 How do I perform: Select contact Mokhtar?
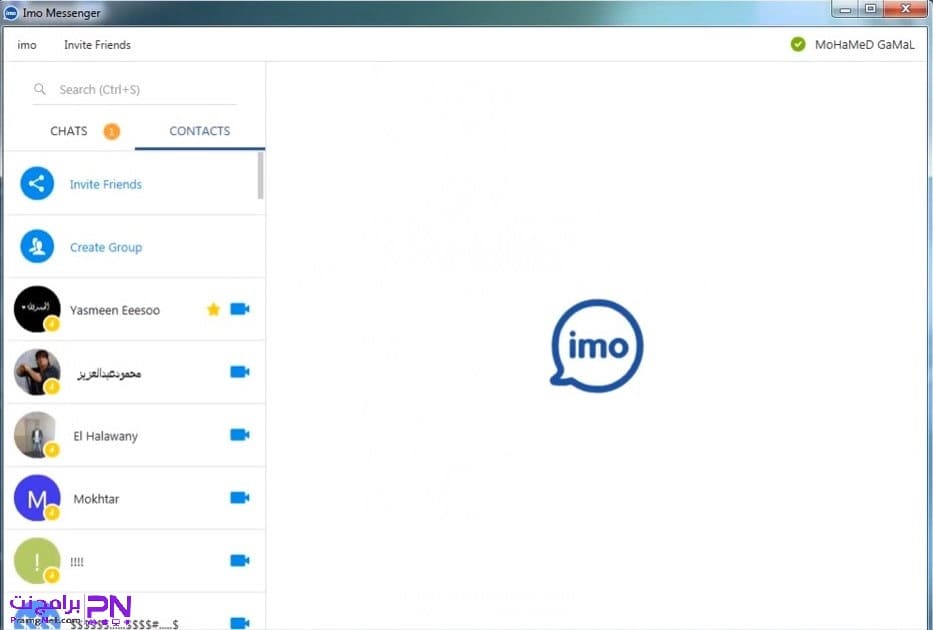(x=134, y=498)
